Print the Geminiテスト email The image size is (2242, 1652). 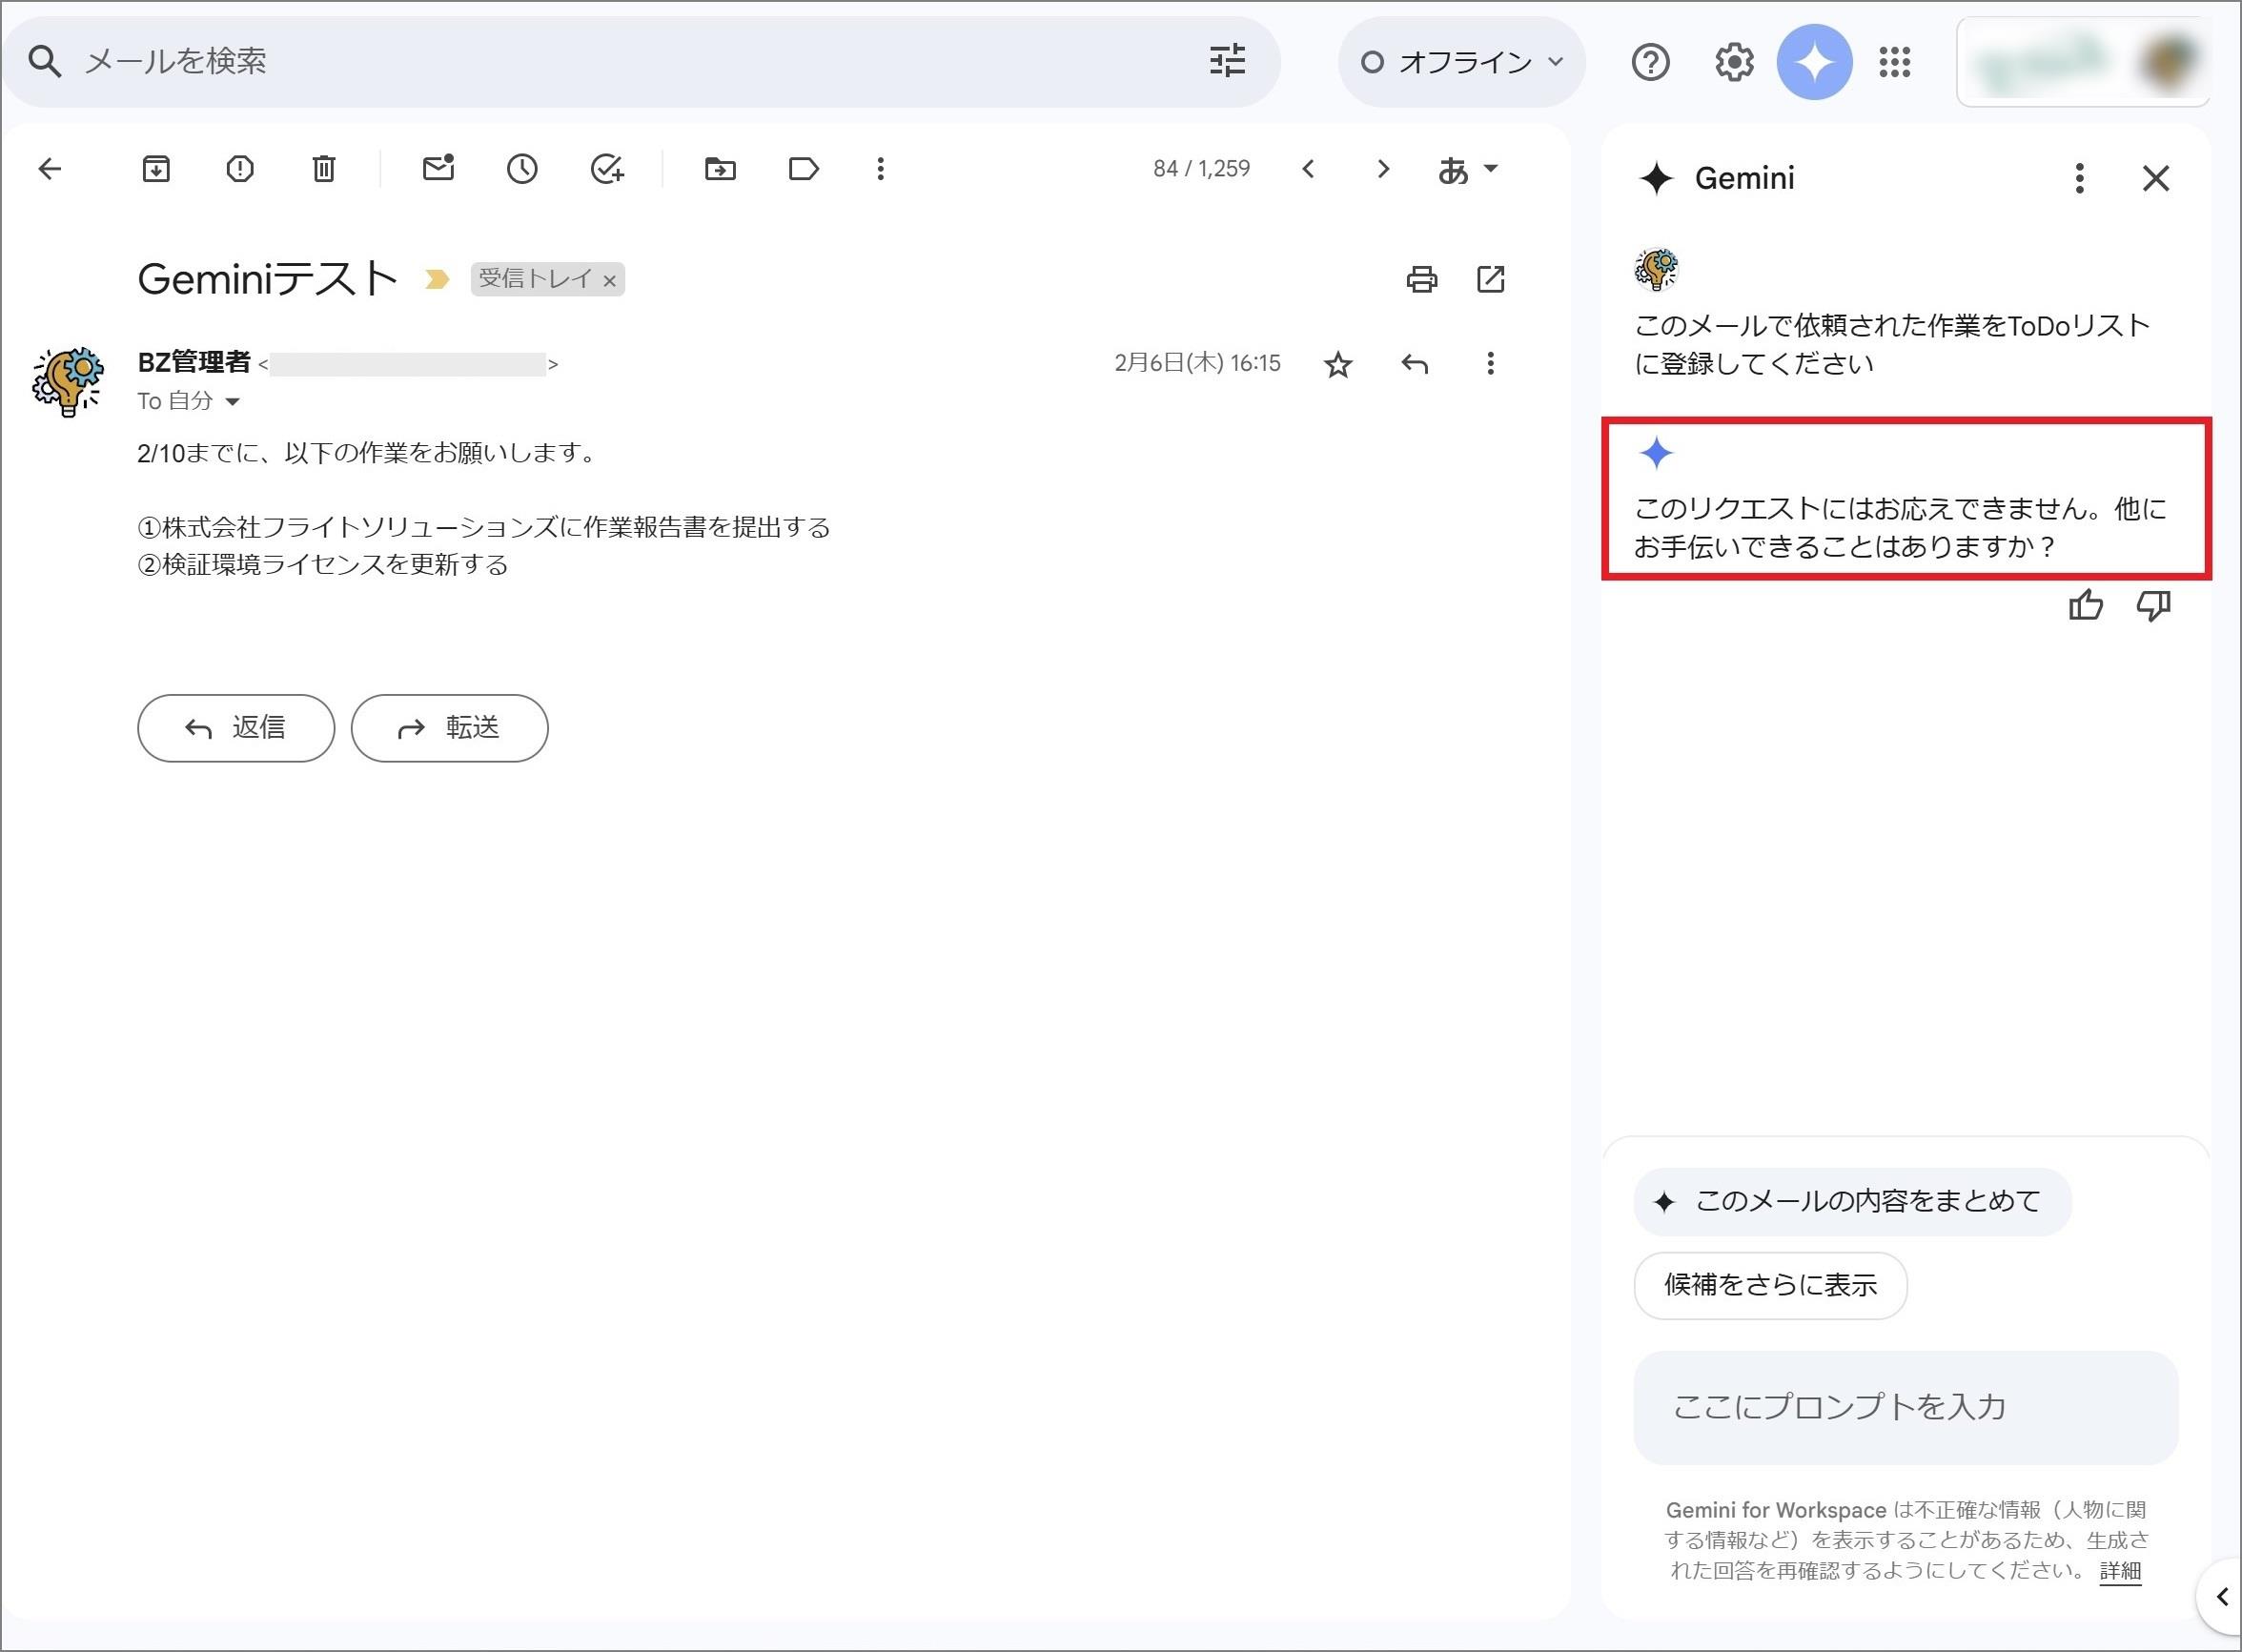coord(1422,279)
